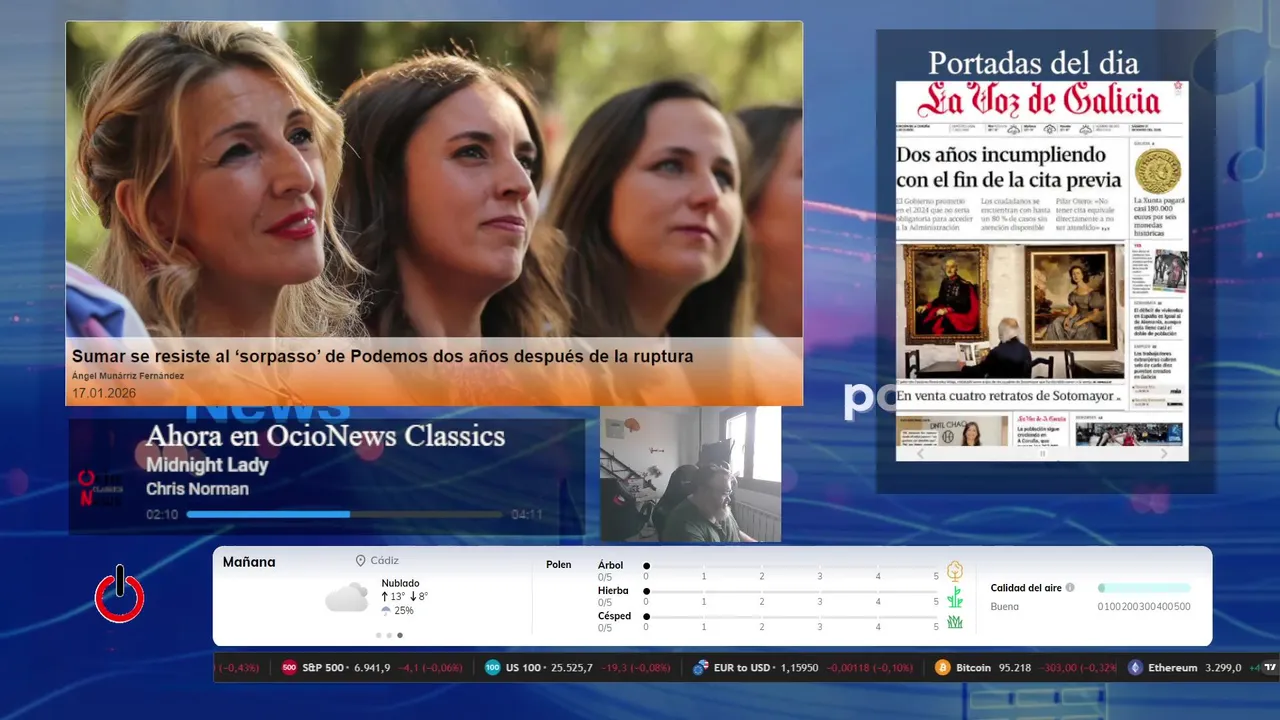Click the rain probability umbrella icon
The image size is (1280, 720).
[x=386, y=610]
